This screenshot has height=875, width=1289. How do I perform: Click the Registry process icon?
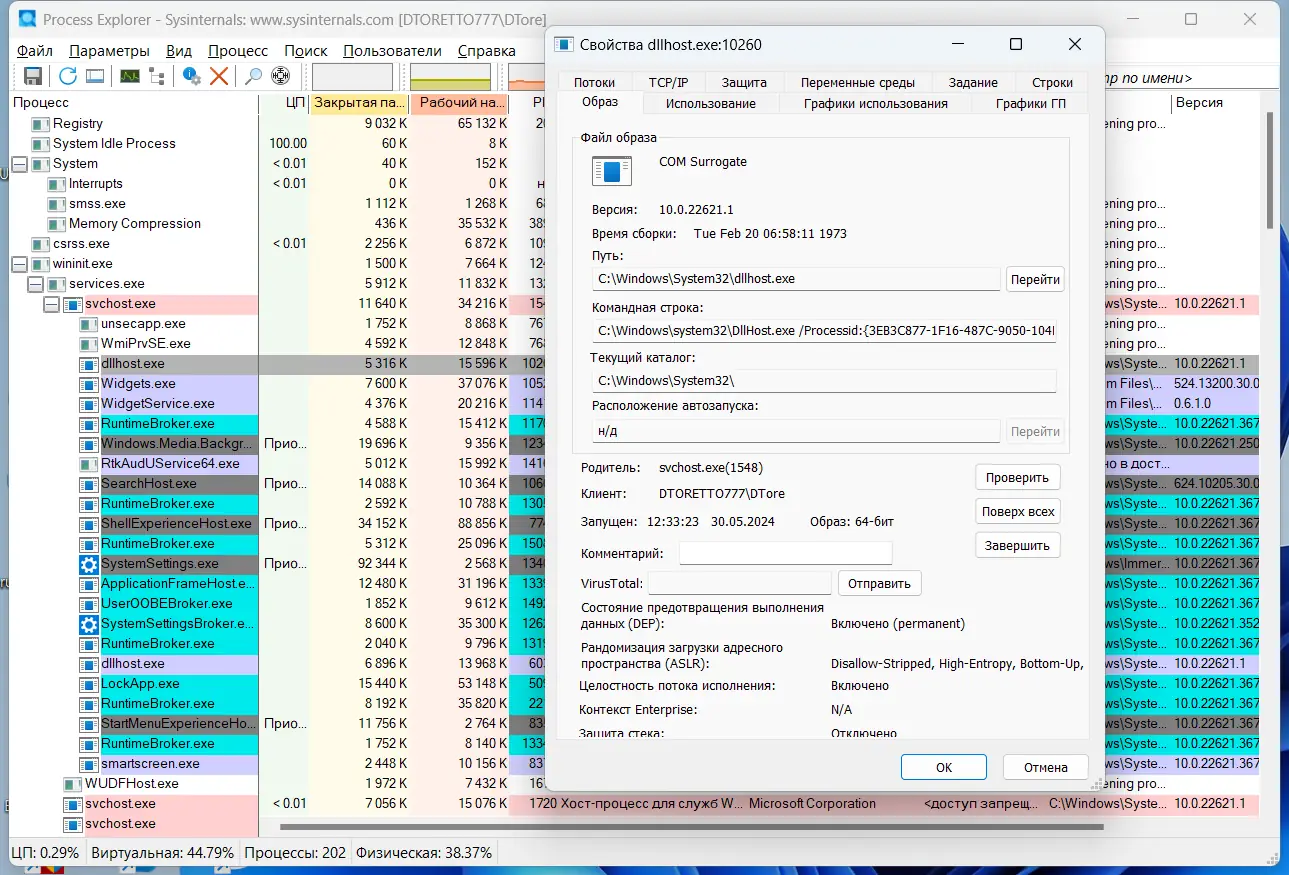point(40,124)
